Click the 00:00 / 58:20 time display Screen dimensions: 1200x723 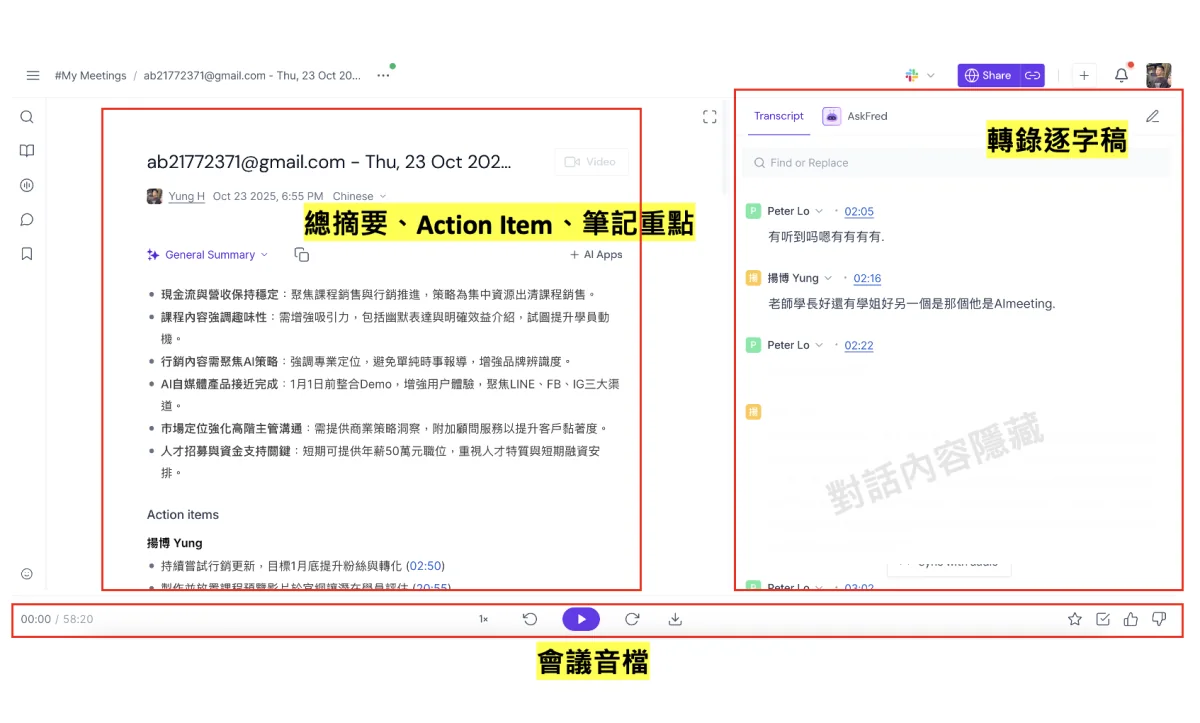point(57,619)
